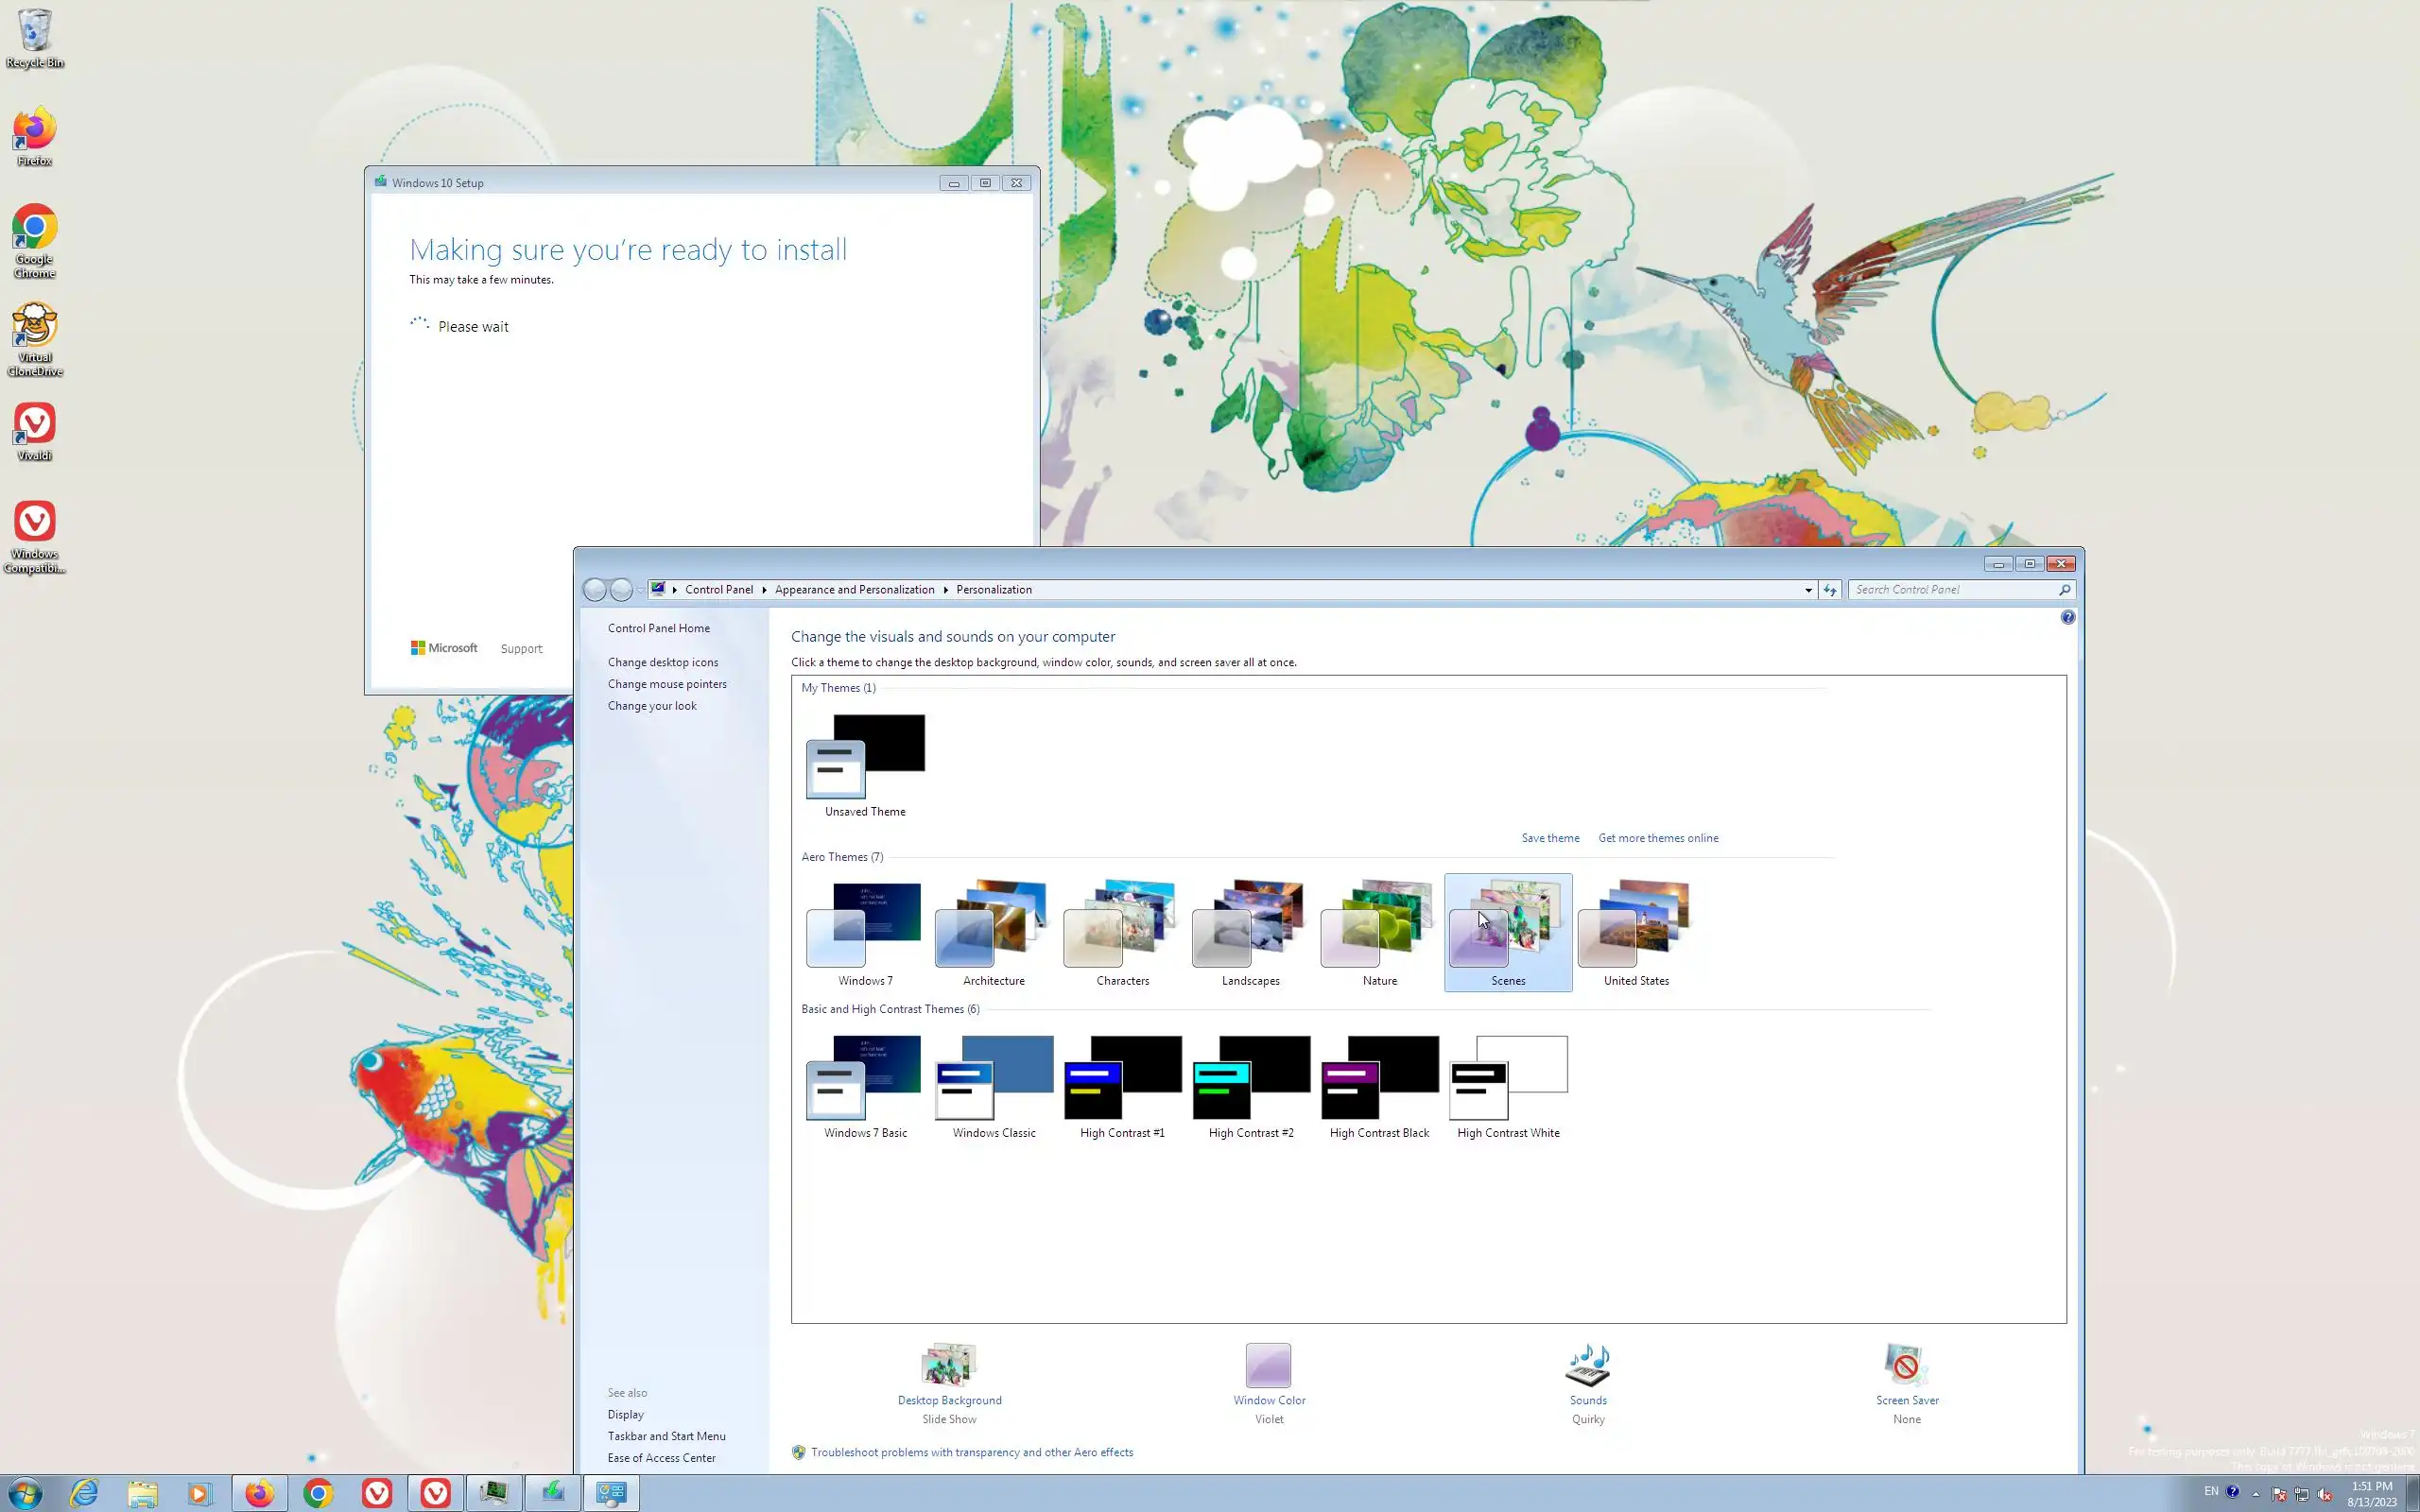Click the Control Panel help icon
Viewport: 2420px width, 1512px height.
click(2067, 617)
